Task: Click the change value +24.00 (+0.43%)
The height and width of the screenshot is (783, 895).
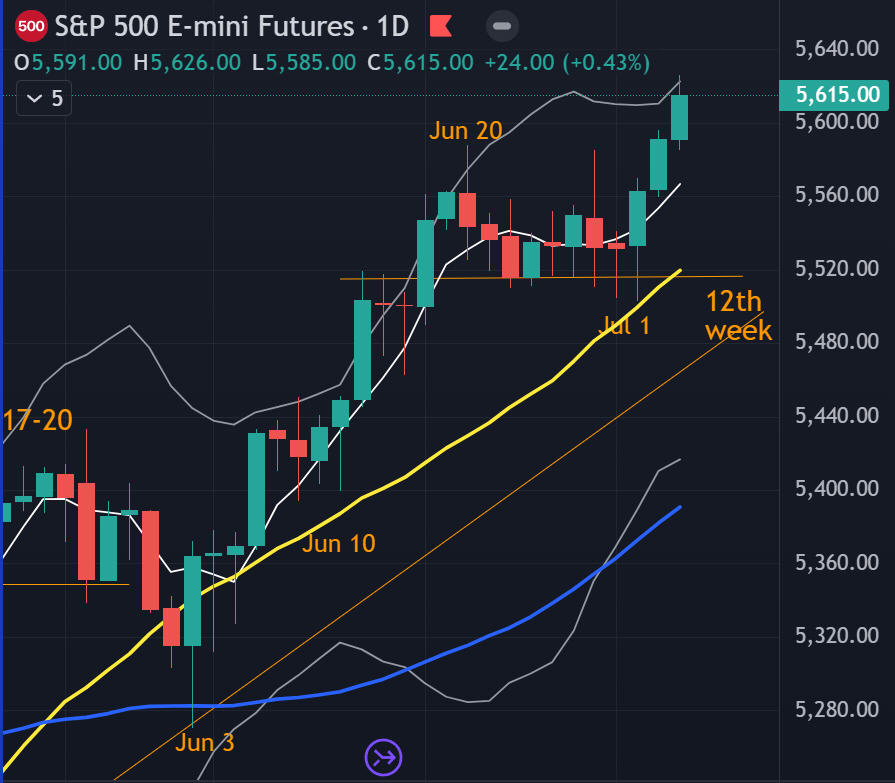Action: point(567,63)
